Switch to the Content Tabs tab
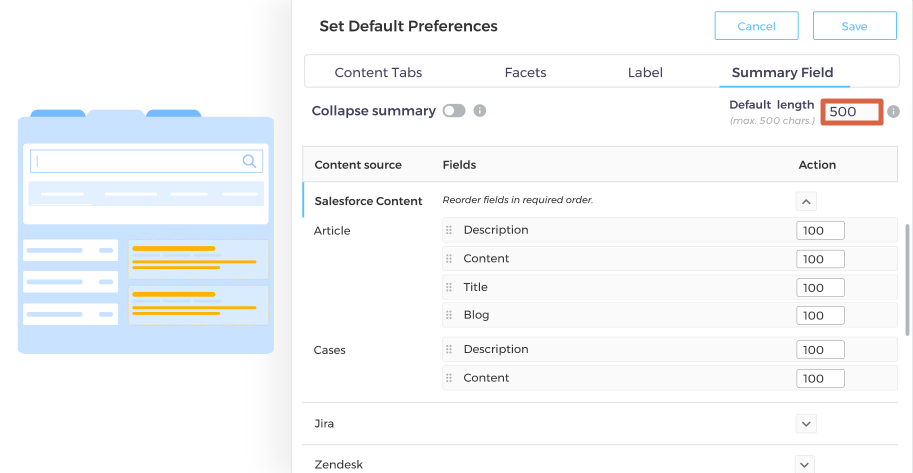The height and width of the screenshot is (473, 913). pos(378,73)
